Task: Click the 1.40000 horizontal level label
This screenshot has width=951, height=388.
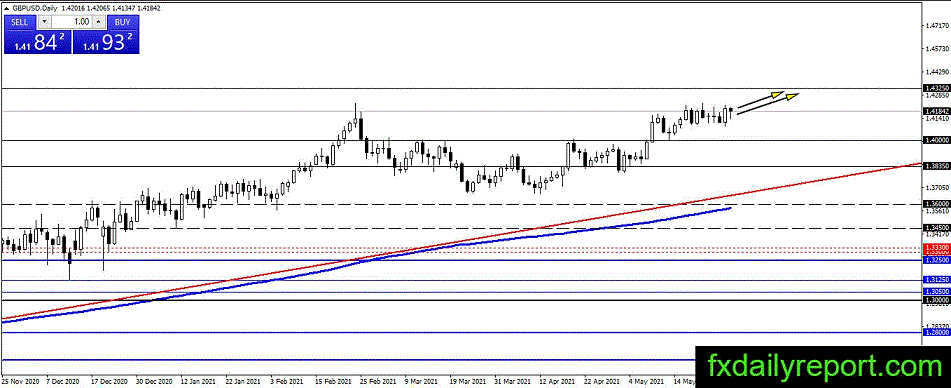Action: coord(936,140)
